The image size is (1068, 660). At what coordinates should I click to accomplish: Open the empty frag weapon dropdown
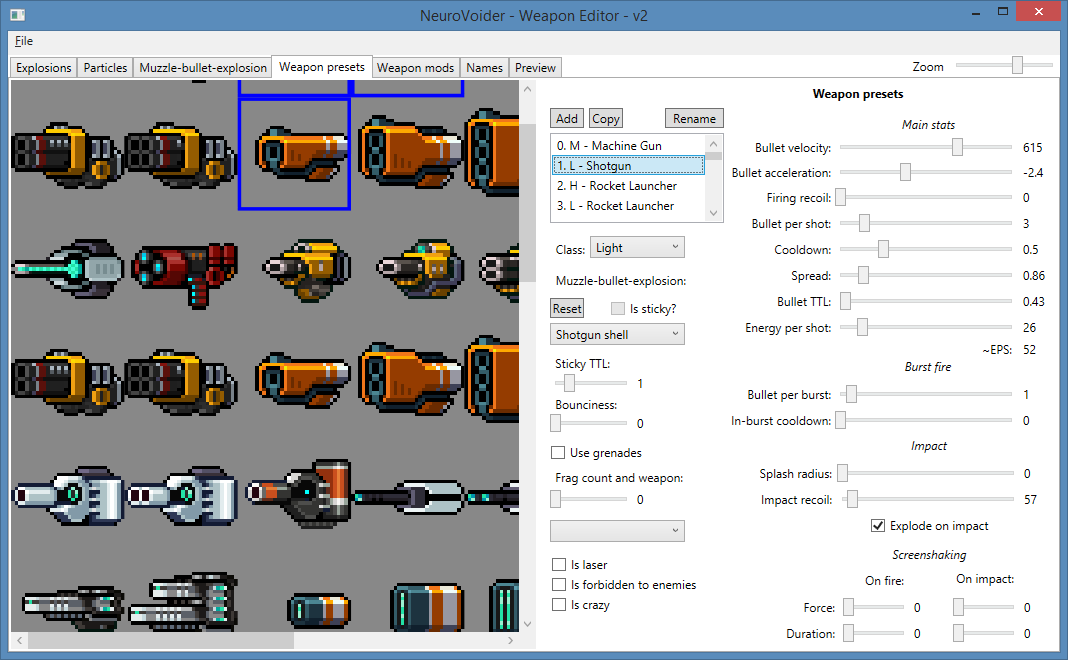pyautogui.click(x=617, y=531)
